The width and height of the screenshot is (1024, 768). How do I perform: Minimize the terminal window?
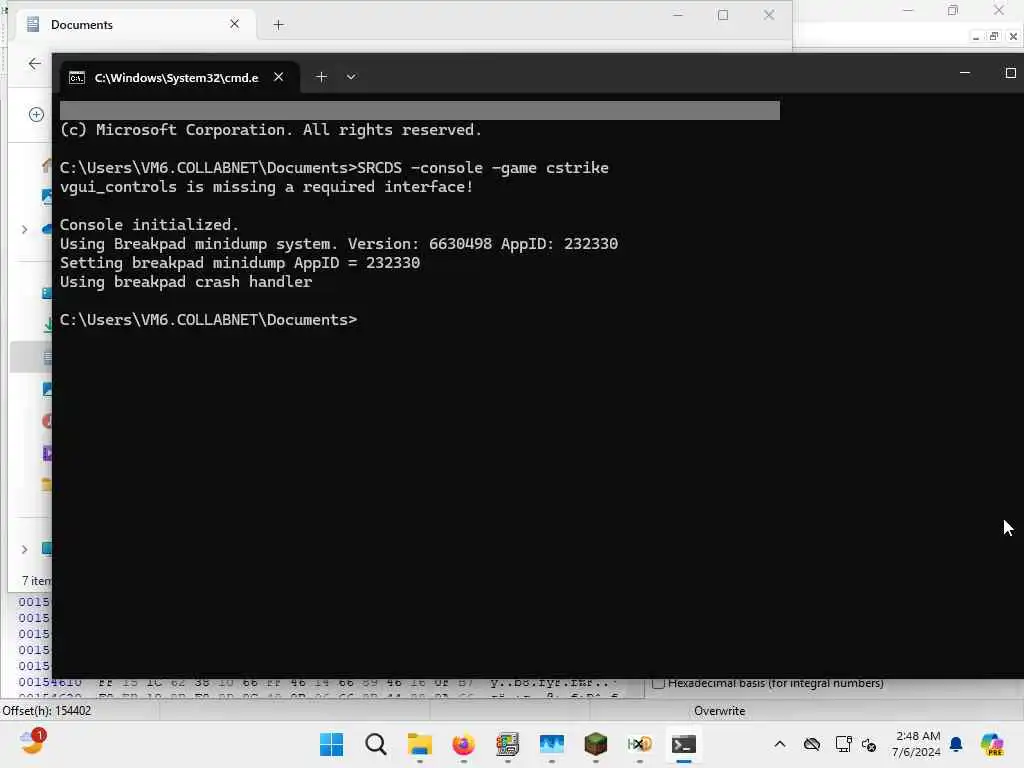(965, 73)
